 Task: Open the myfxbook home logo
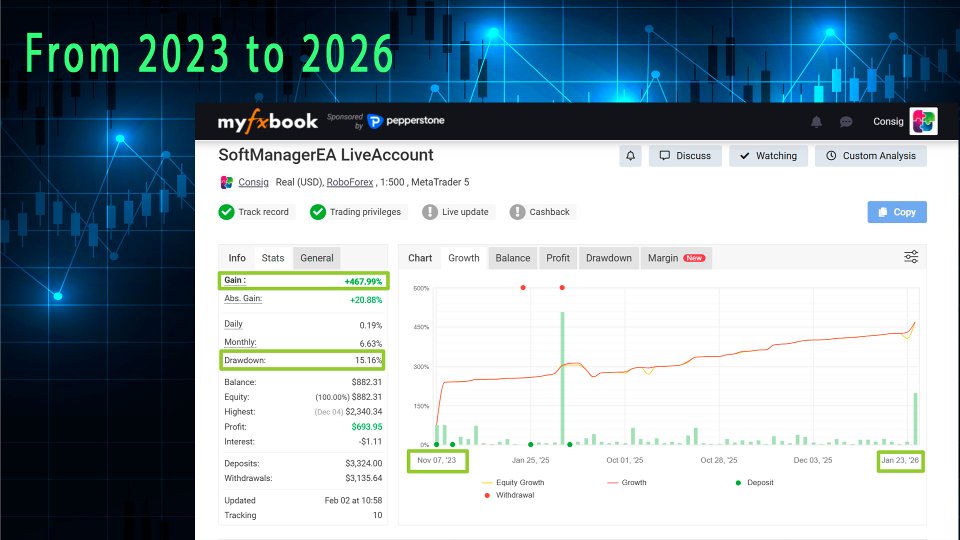pos(268,121)
